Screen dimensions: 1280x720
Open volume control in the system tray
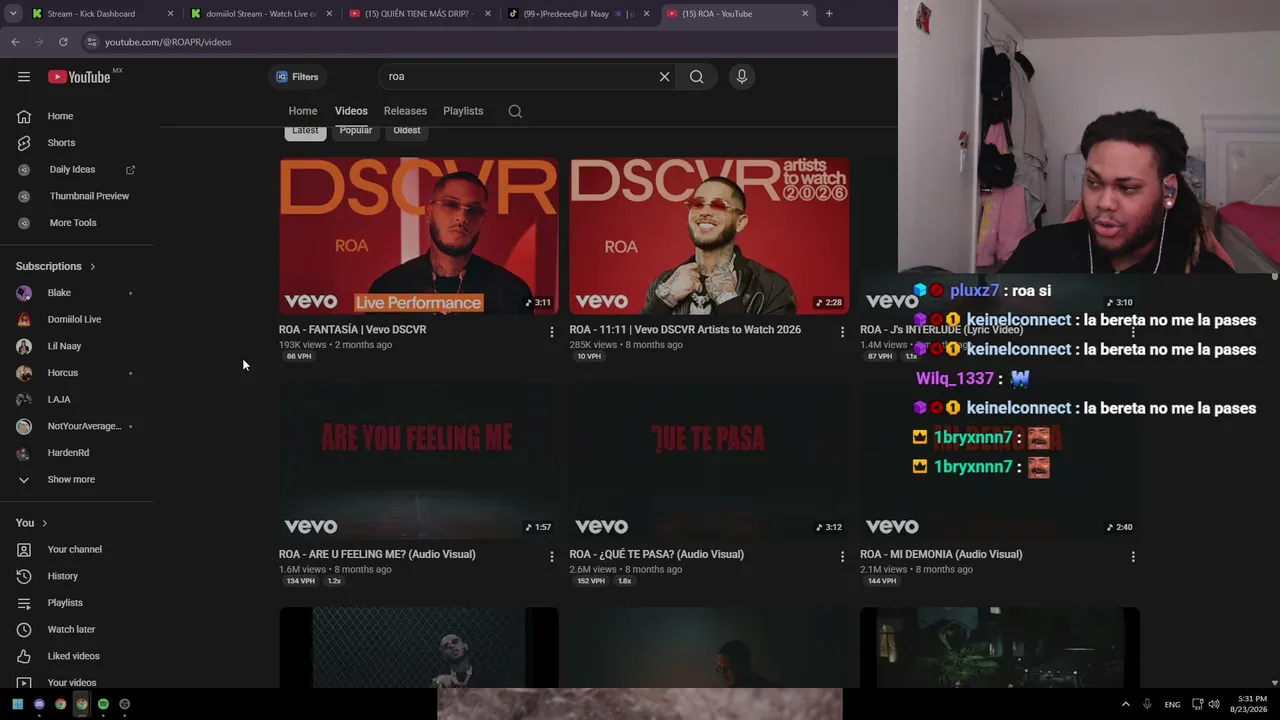(1213, 704)
